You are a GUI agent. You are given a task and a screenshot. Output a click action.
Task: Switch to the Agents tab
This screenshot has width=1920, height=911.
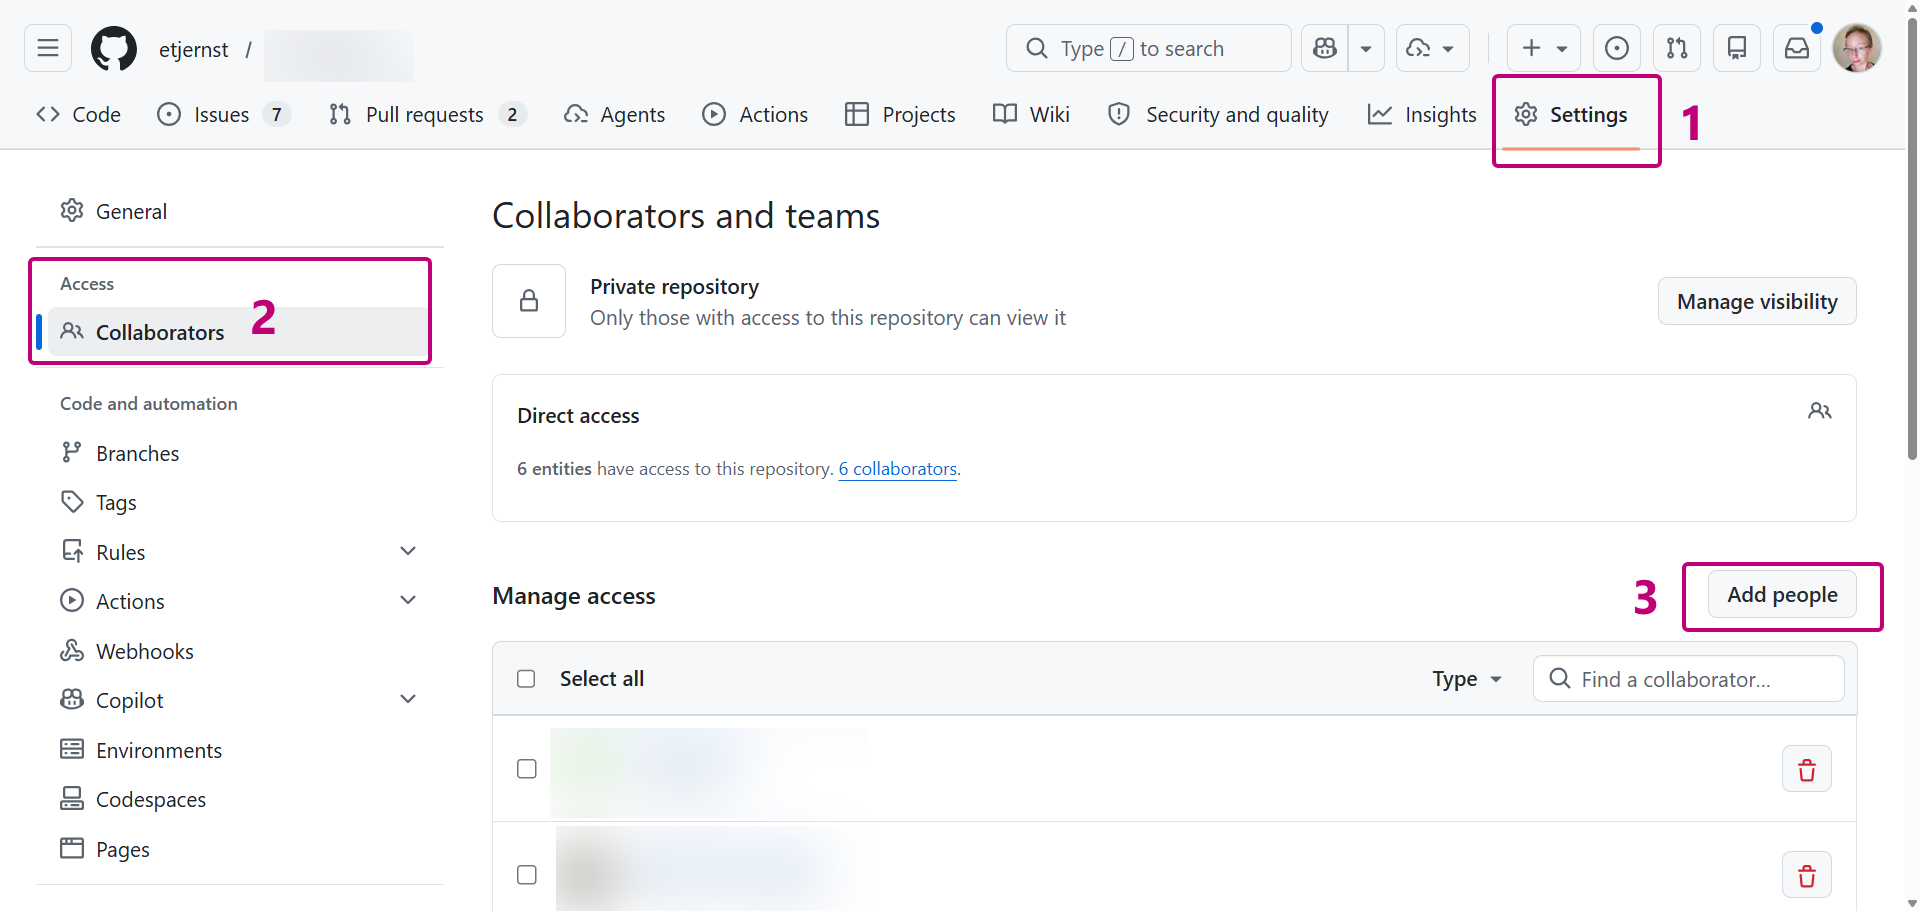click(x=614, y=114)
